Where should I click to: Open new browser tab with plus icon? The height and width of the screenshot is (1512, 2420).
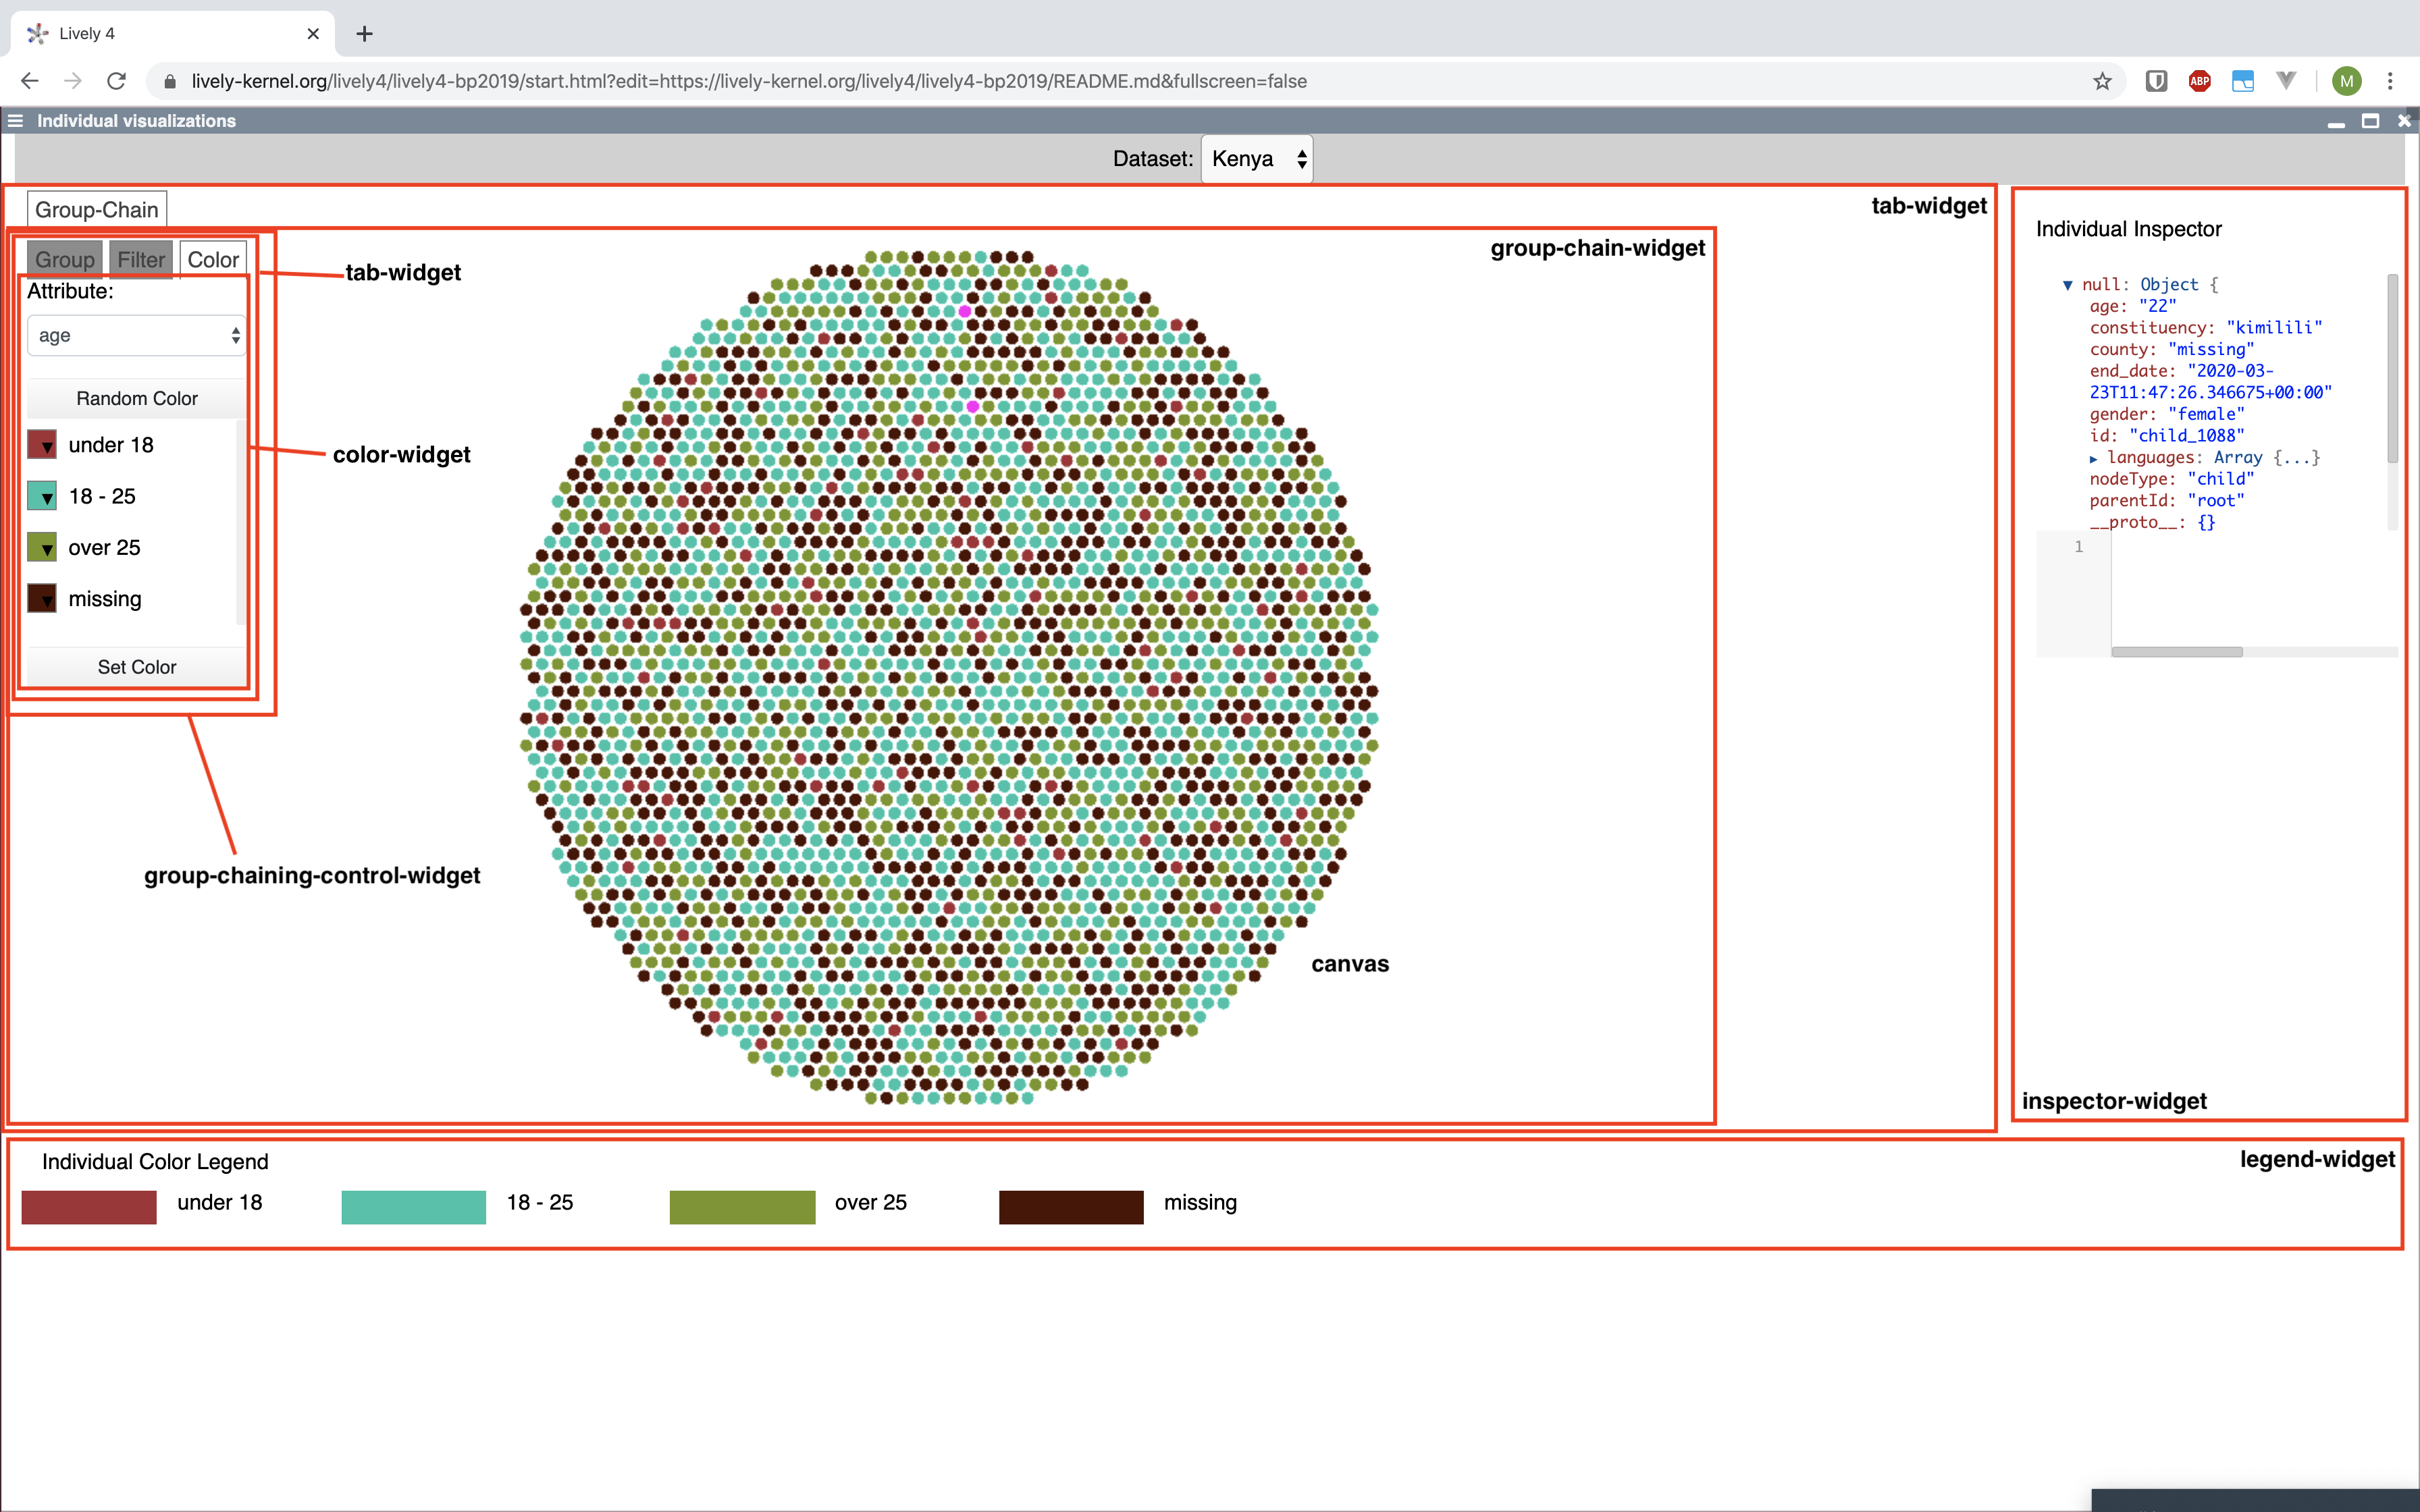click(364, 34)
